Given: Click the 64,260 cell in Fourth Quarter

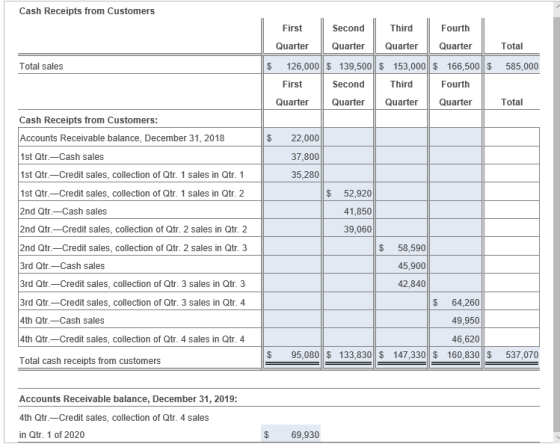Looking at the screenshot, I should pyautogui.click(x=455, y=302).
